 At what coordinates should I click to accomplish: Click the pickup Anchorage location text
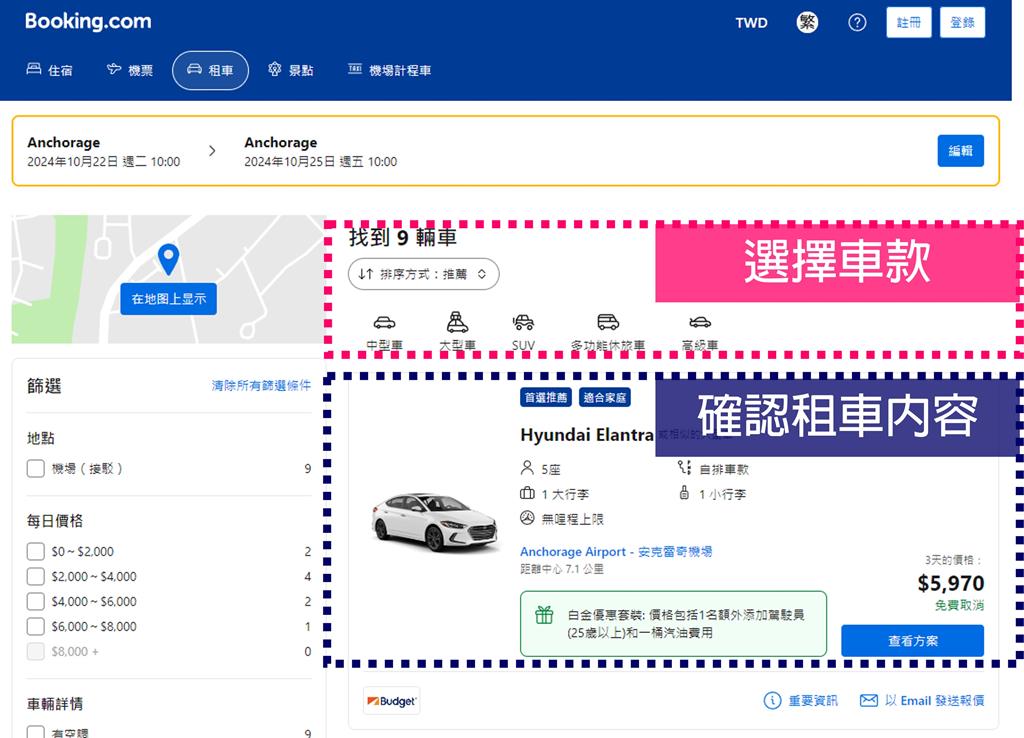click(63, 142)
